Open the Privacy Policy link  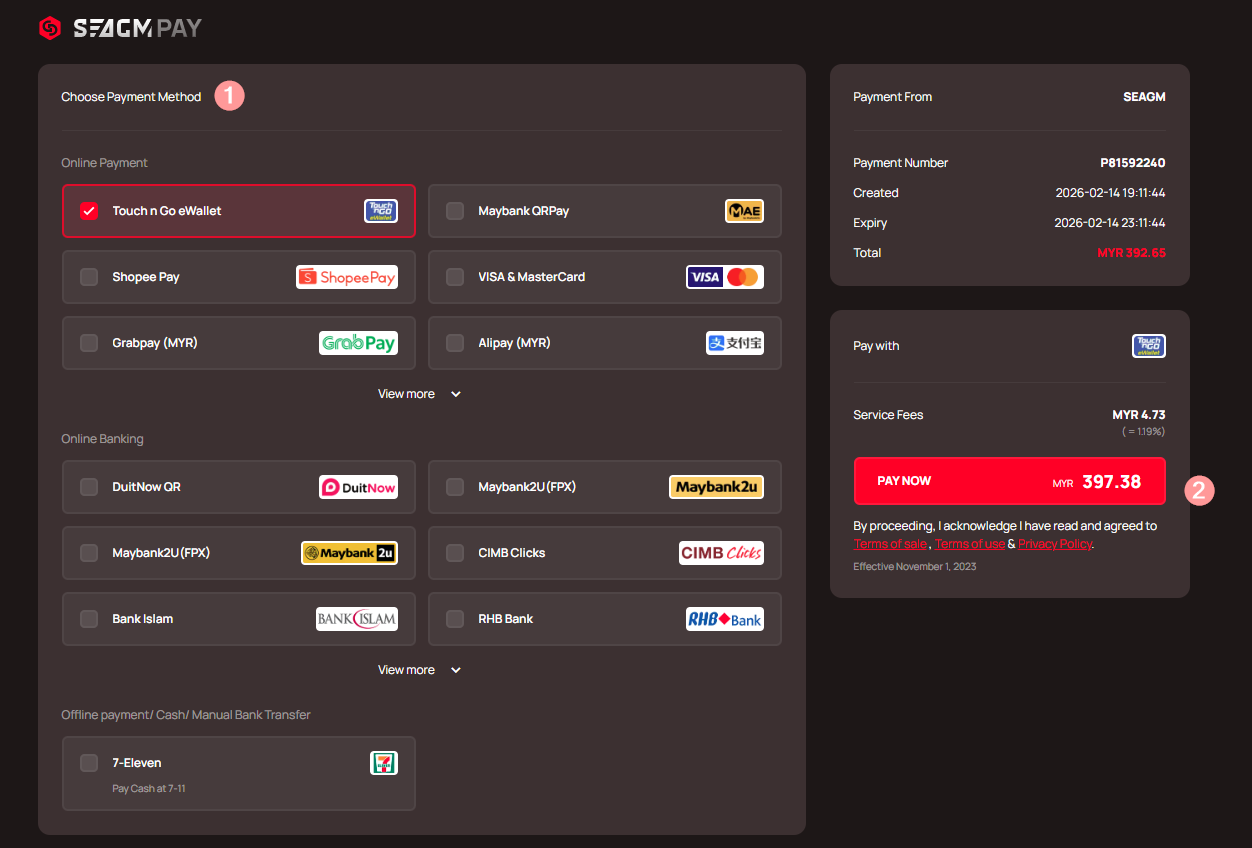[x=1054, y=544]
